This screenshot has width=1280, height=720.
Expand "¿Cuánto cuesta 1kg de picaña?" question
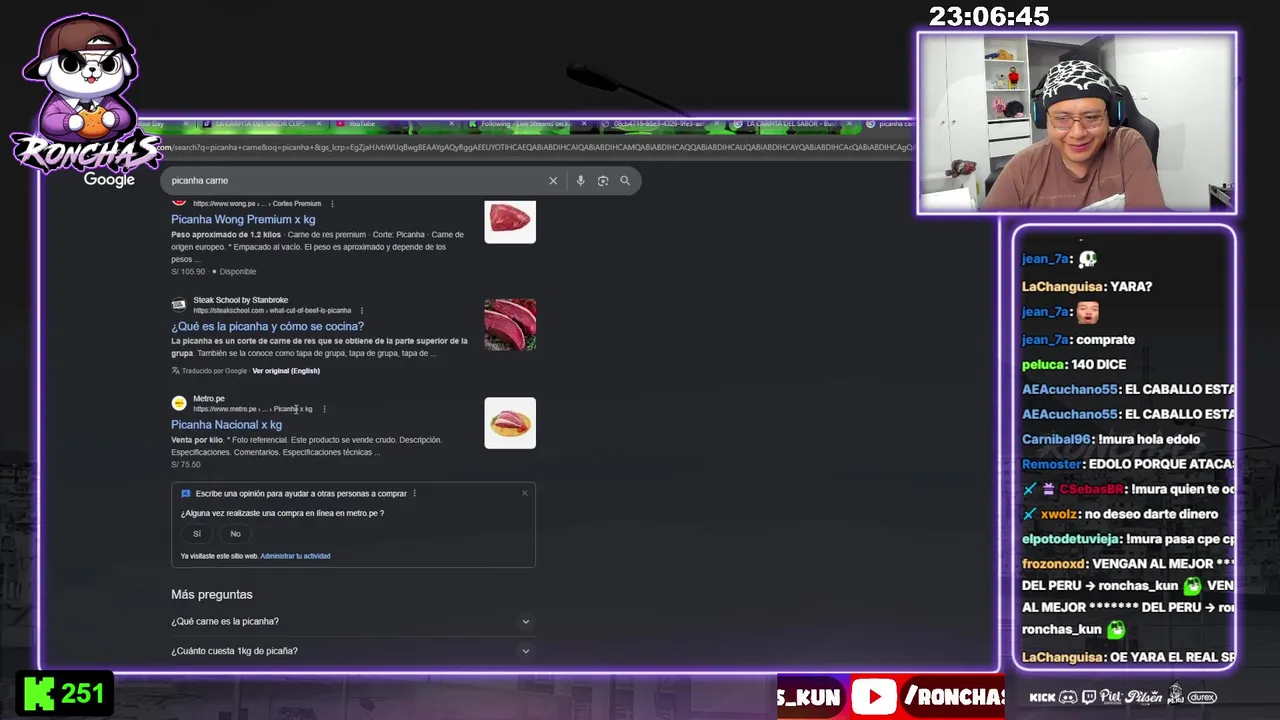(x=352, y=651)
